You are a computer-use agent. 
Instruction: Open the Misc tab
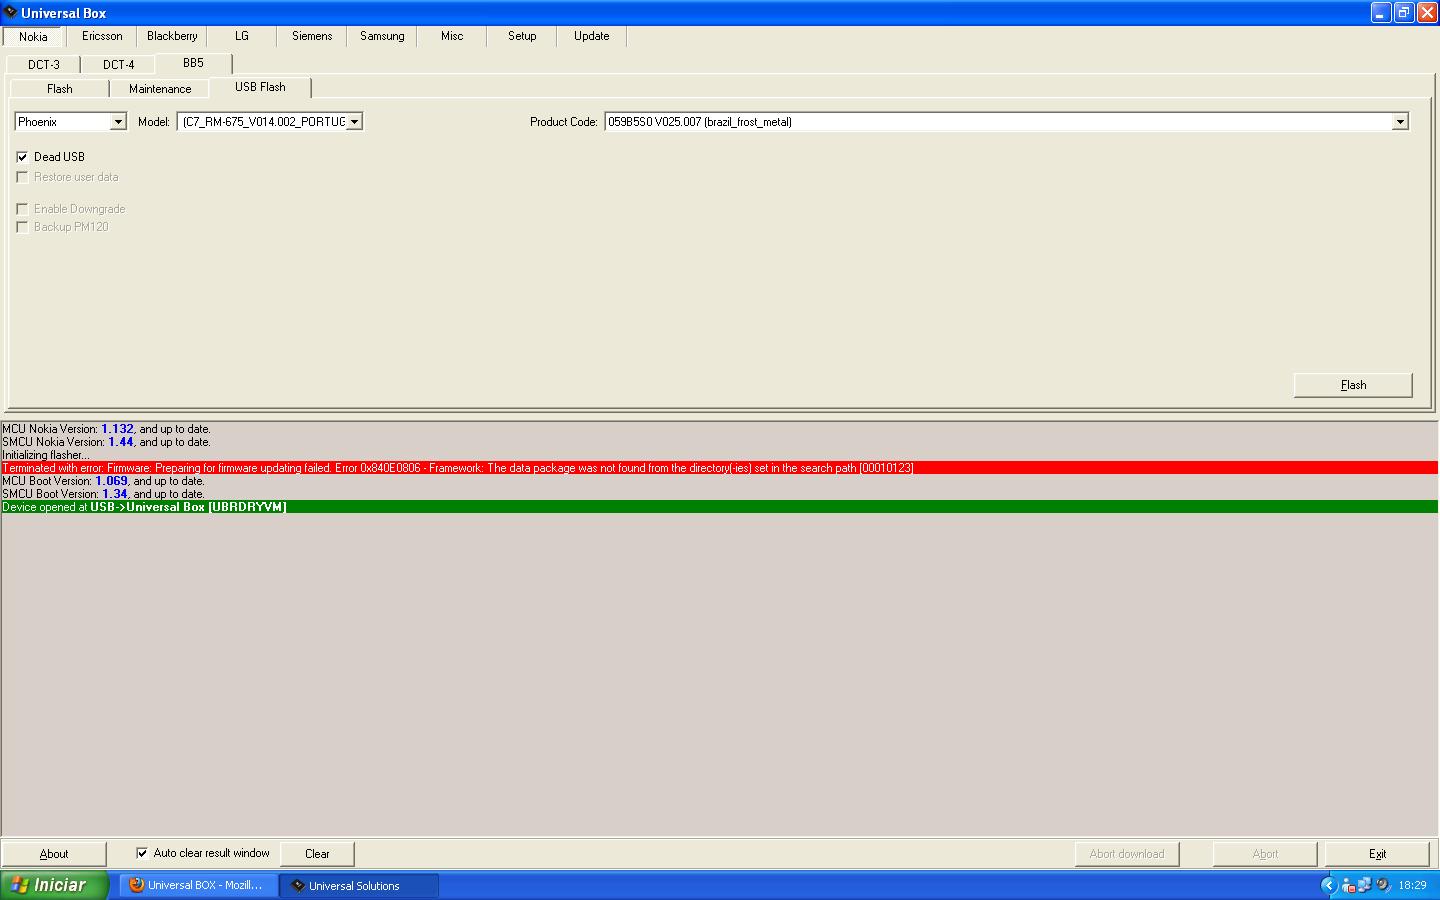(452, 36)
